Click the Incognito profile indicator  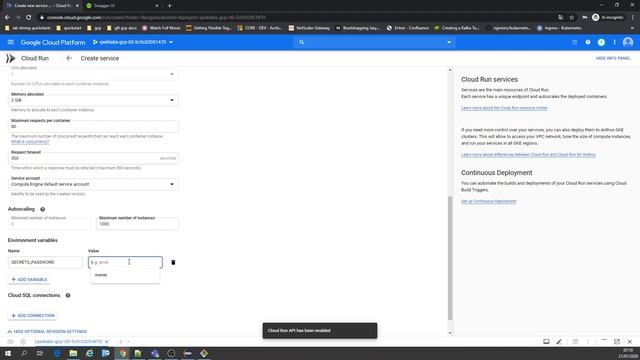click(x=608, y=17)
